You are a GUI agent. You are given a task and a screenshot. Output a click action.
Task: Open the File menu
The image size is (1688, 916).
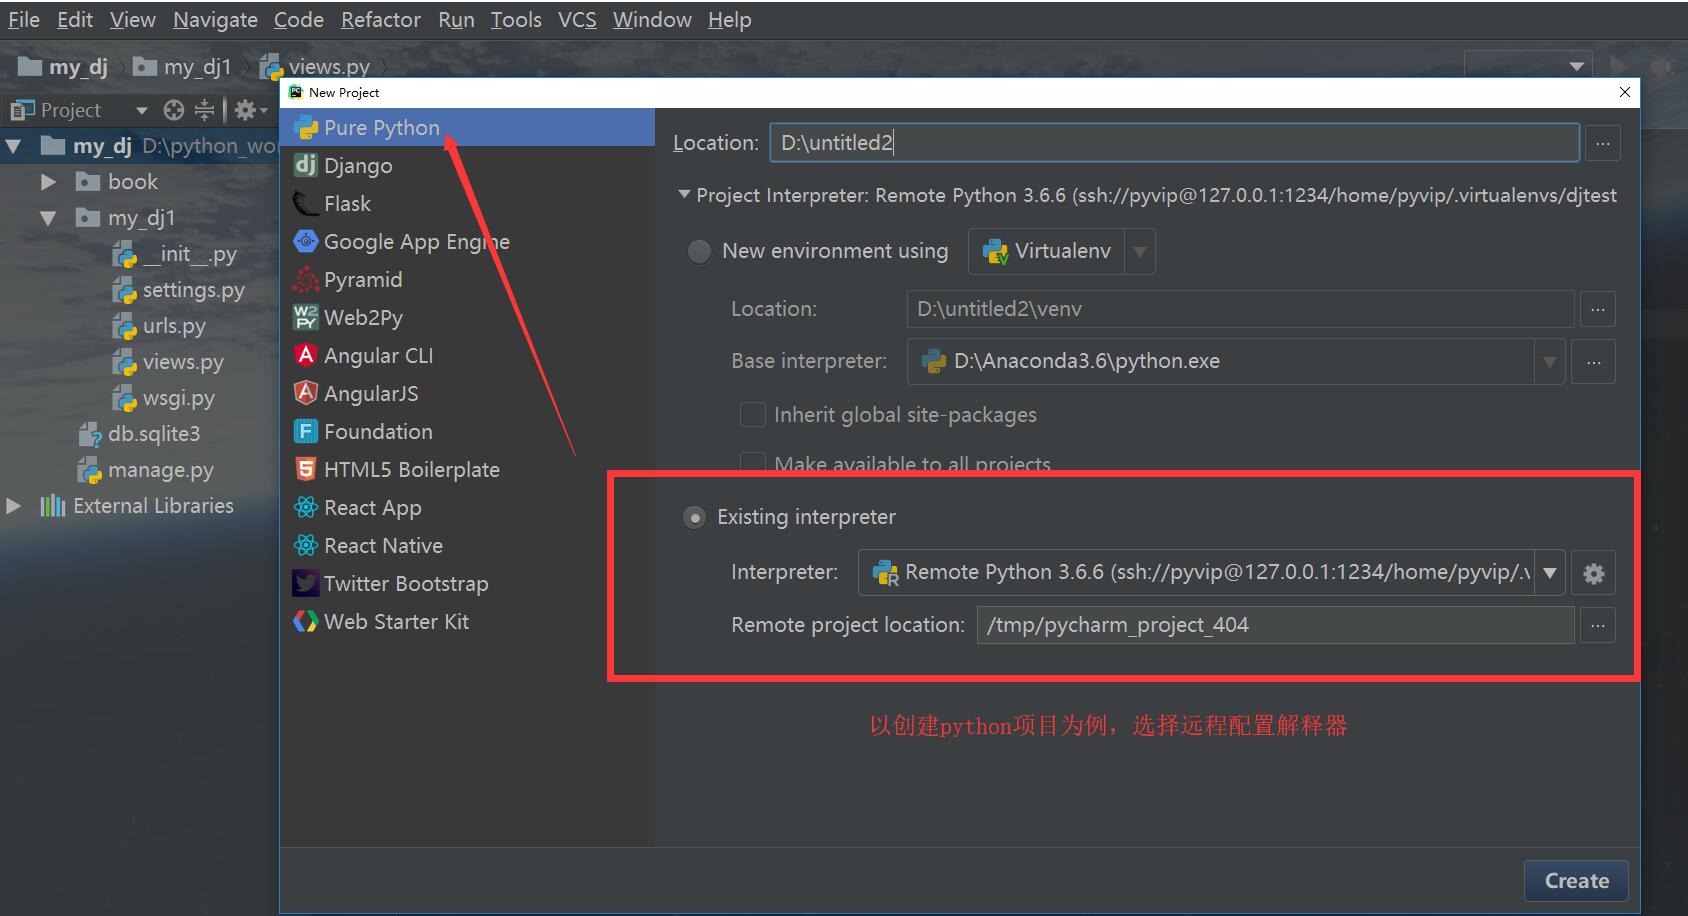[x=24, y=20]
